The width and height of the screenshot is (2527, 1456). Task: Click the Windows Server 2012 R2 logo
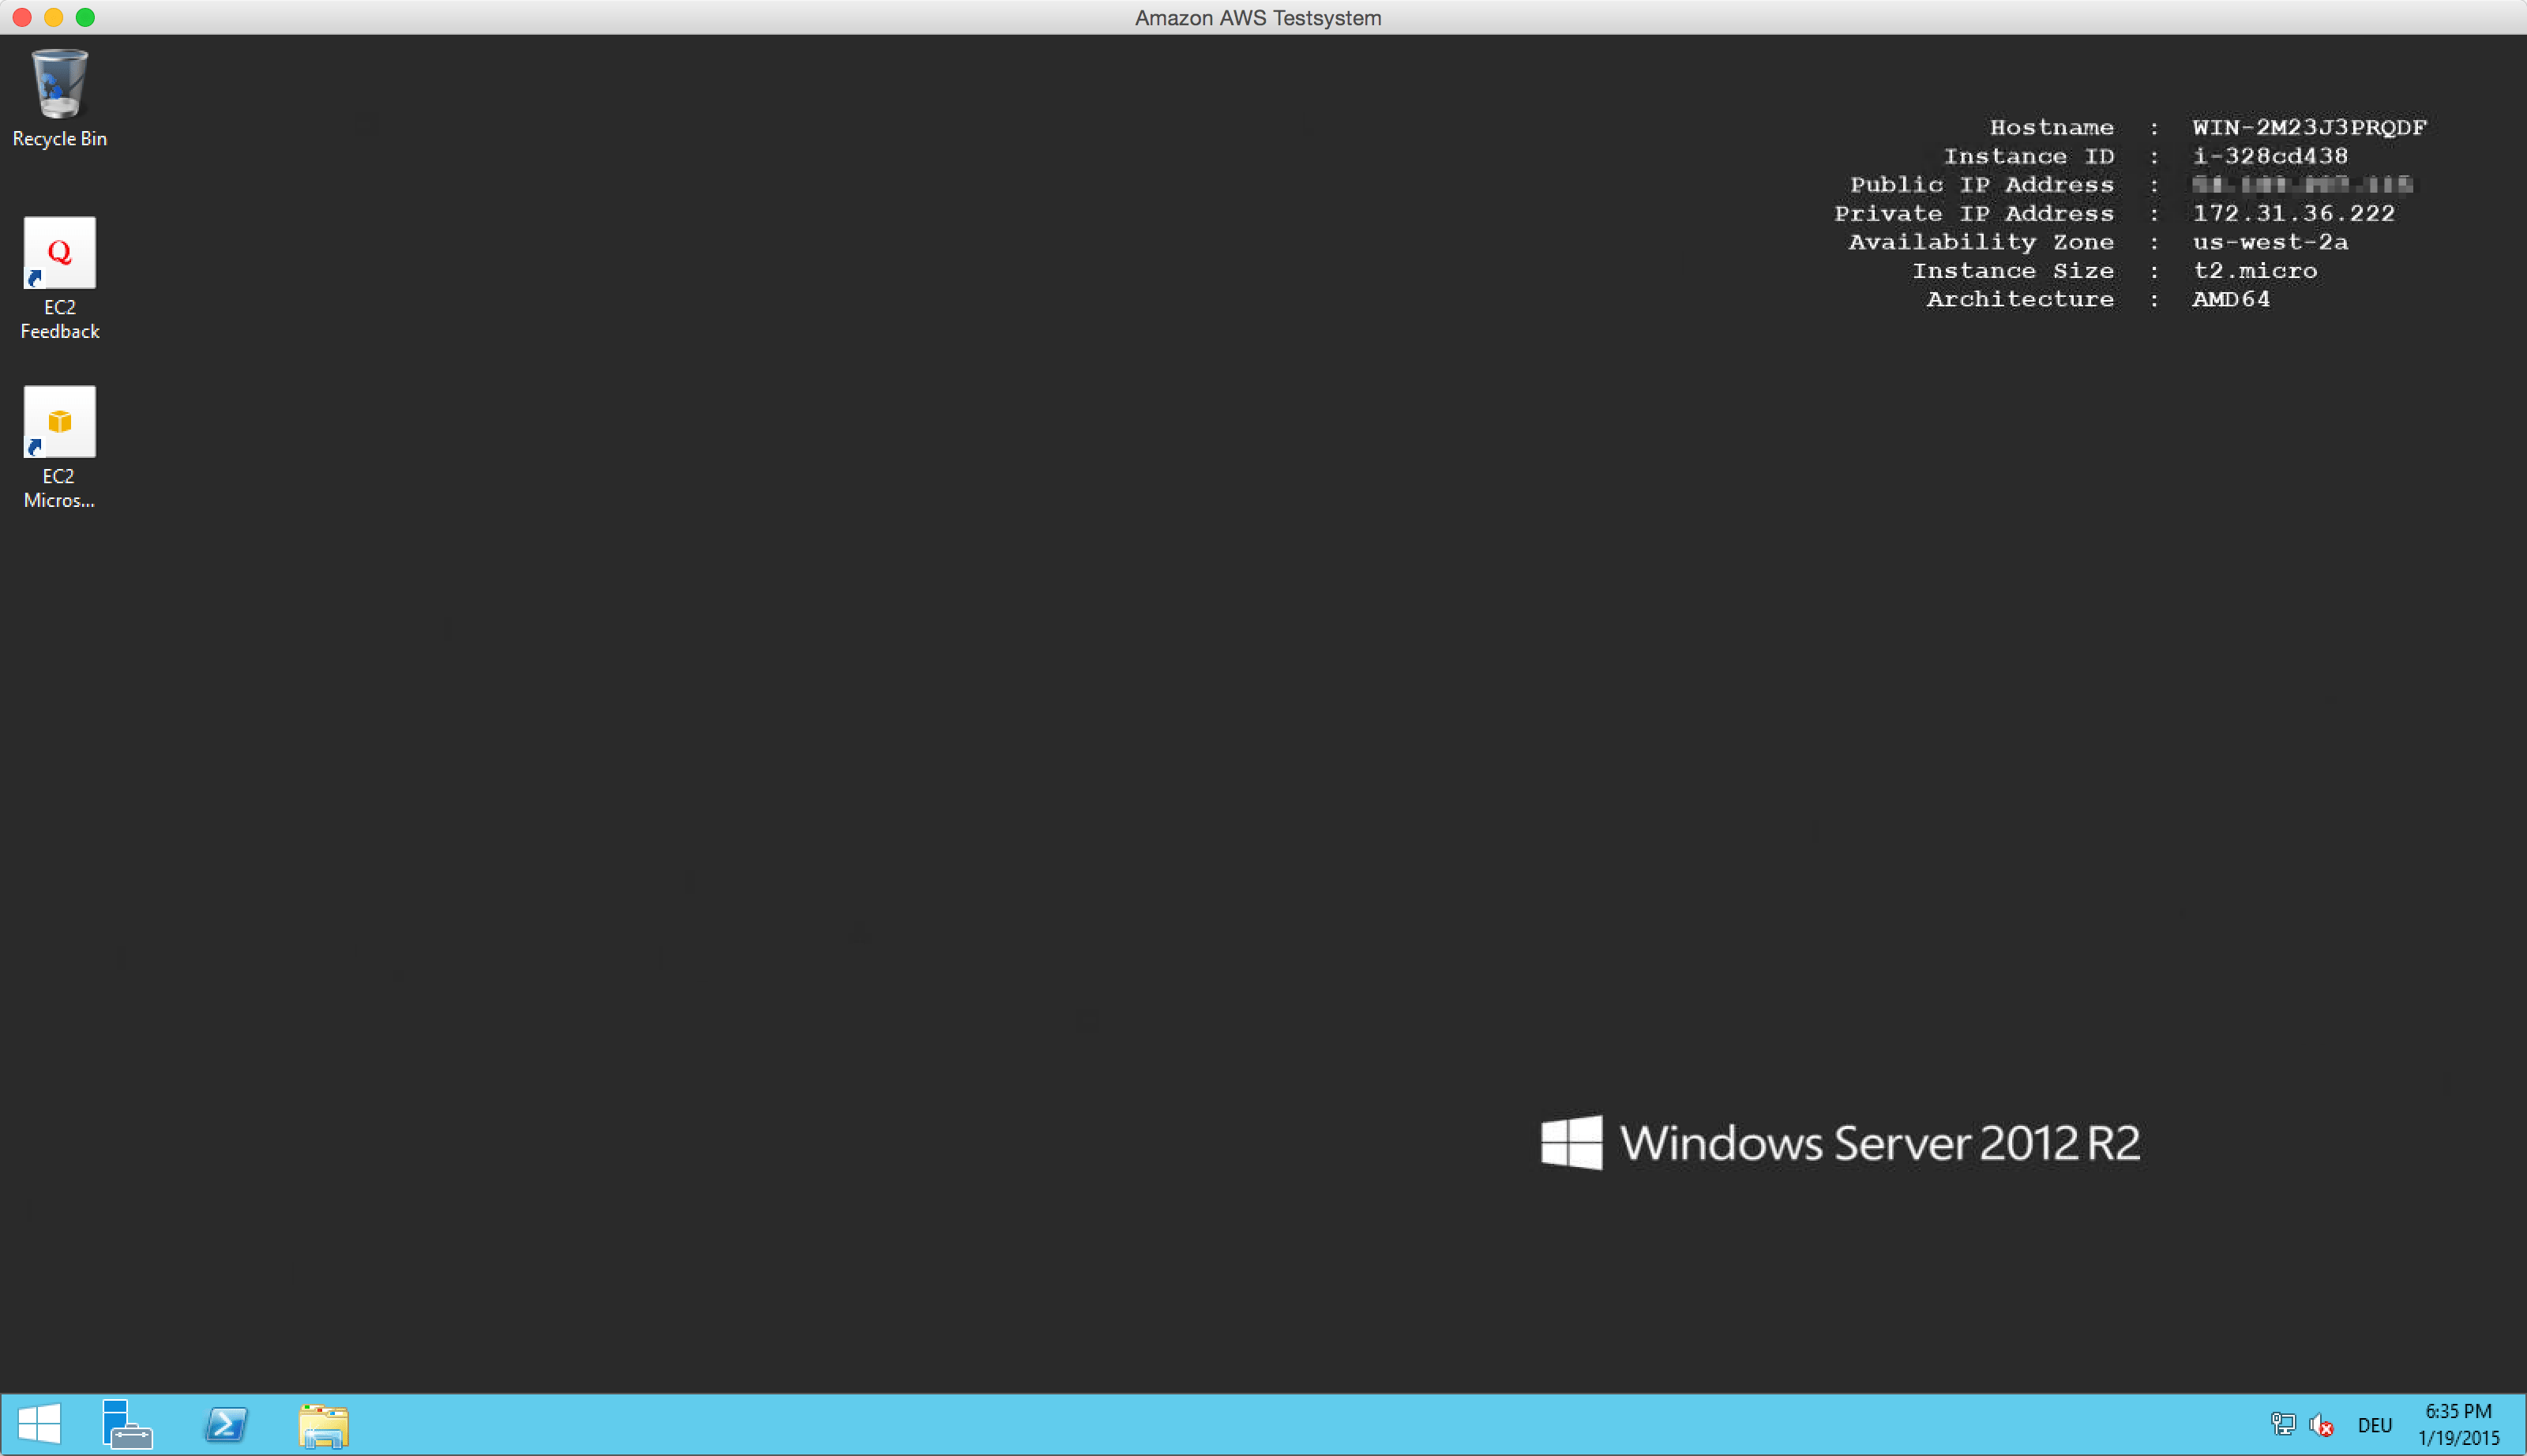(x=1840, y=1142)
